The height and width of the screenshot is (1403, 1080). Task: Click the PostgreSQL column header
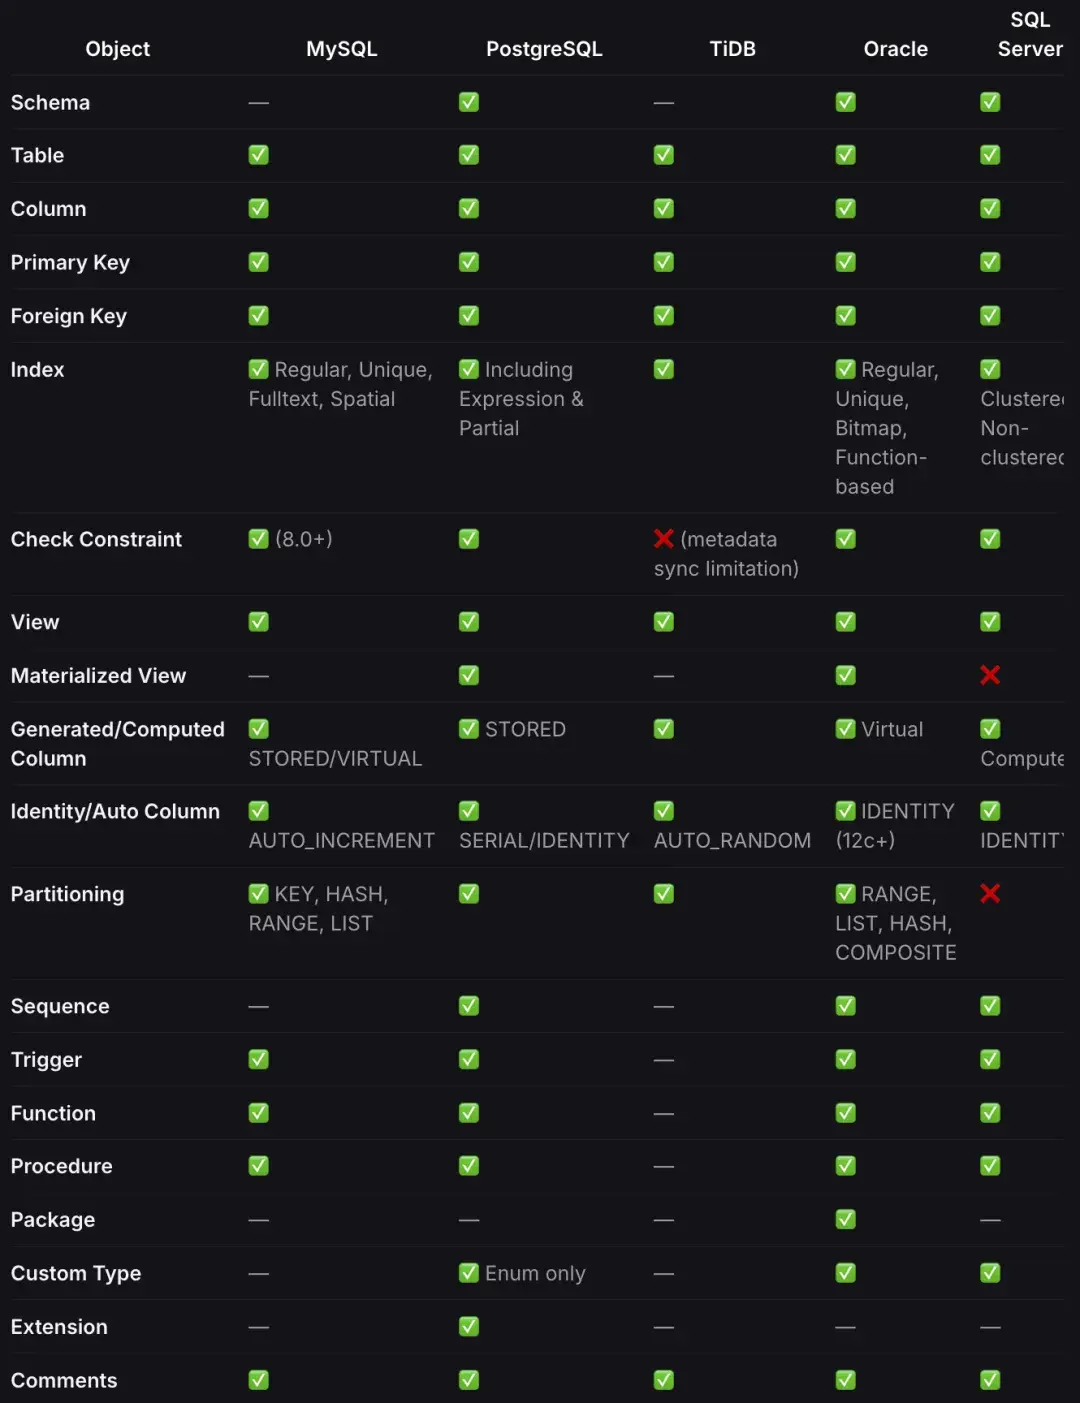544,49
